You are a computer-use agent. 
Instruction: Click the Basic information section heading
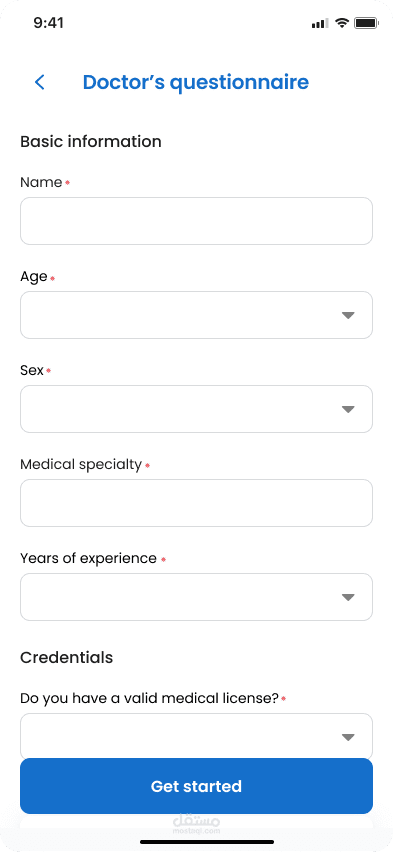tap(91, 142)
